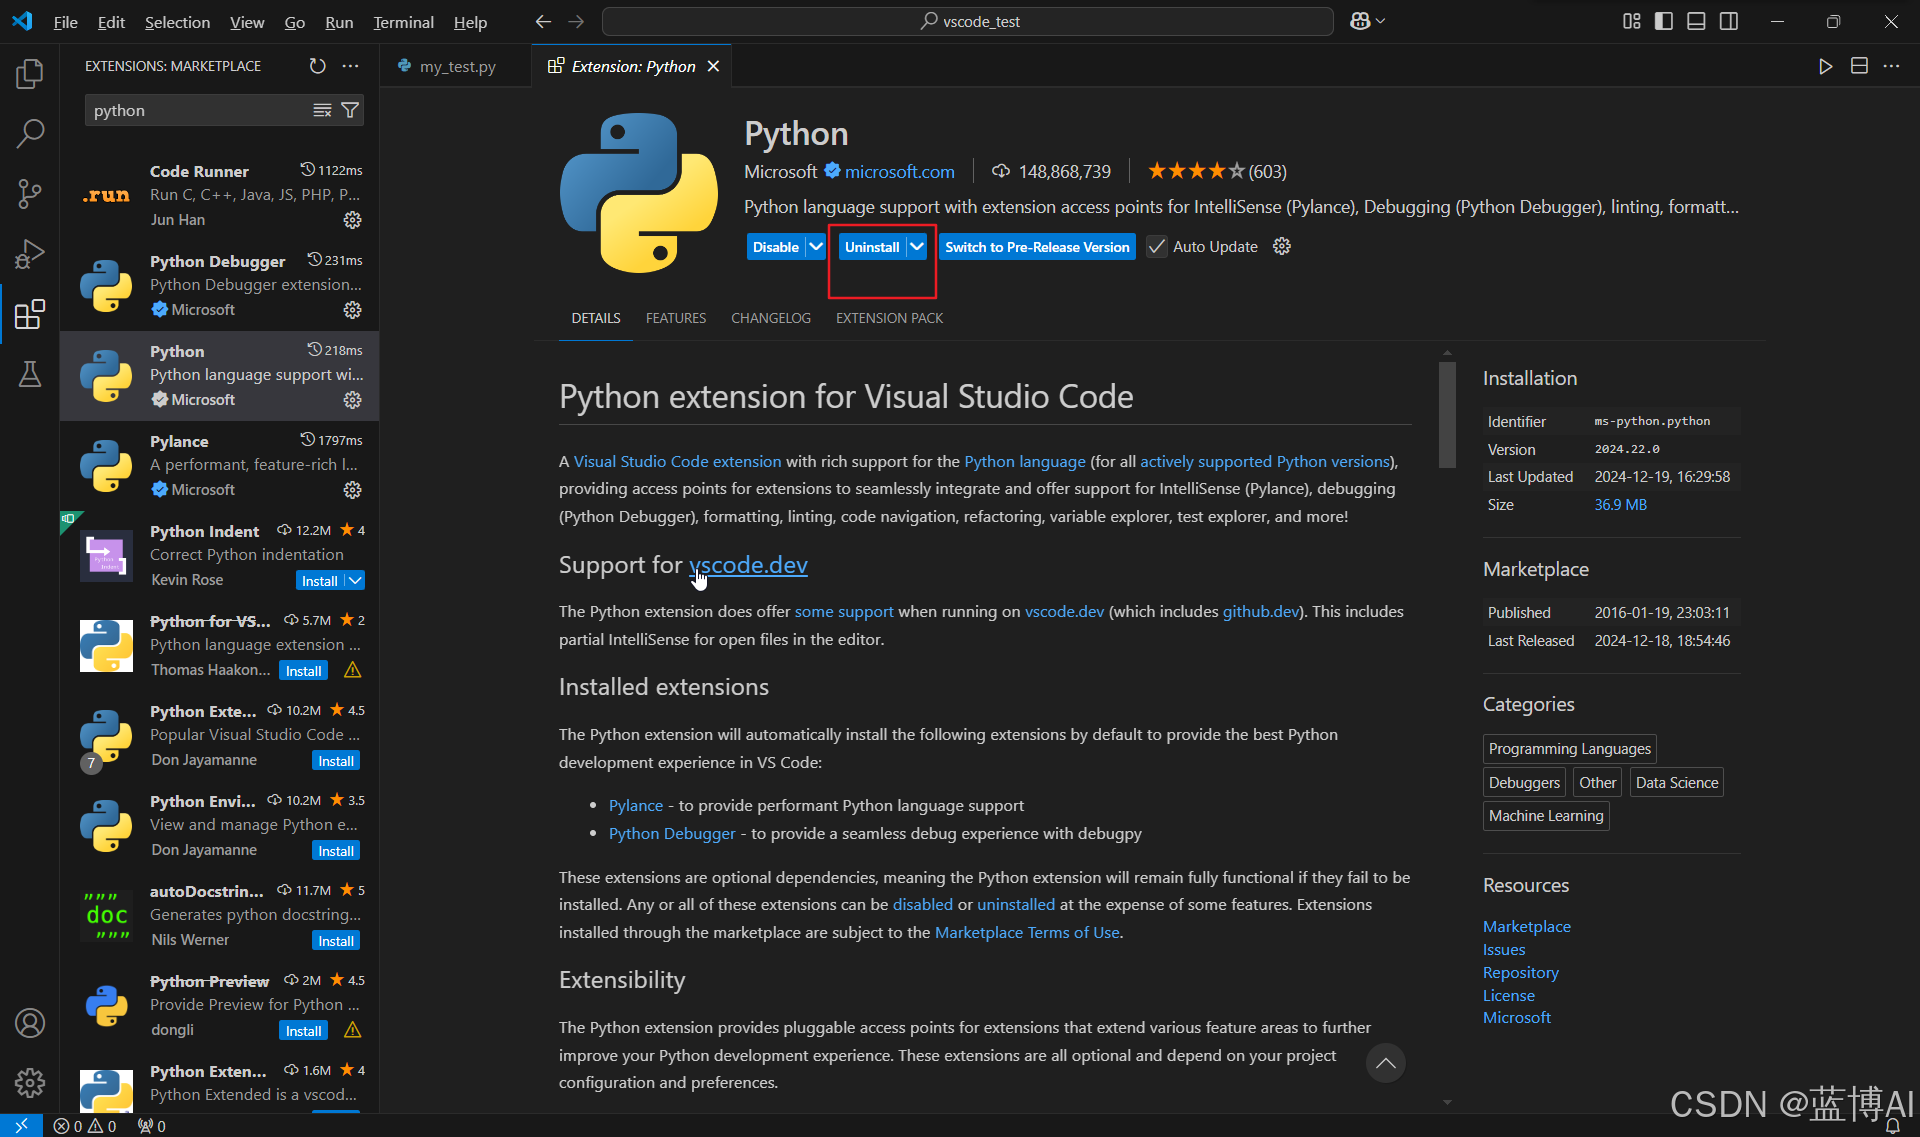
Task: Click Switch to Pre-Release Version button
Action: [1037, 247]
